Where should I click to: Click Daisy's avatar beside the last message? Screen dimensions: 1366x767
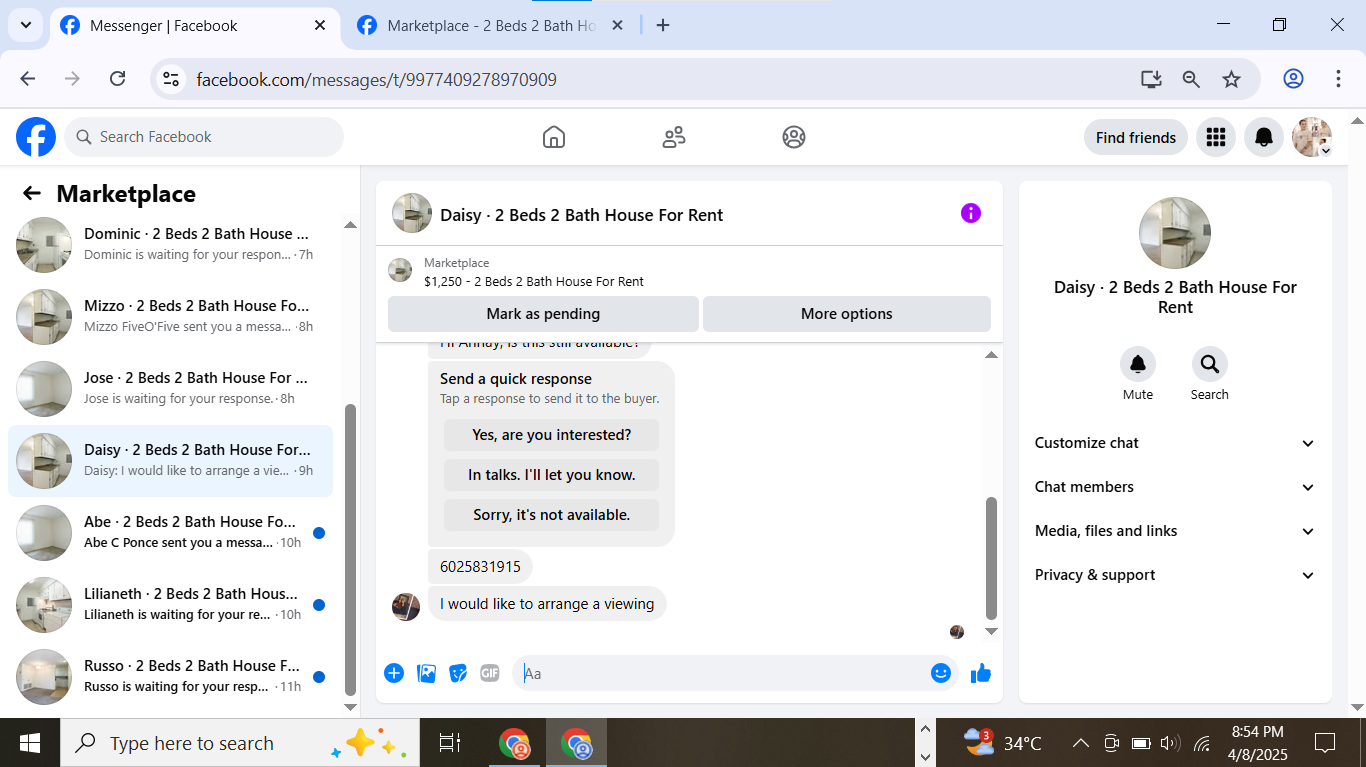tap(406, 606)
